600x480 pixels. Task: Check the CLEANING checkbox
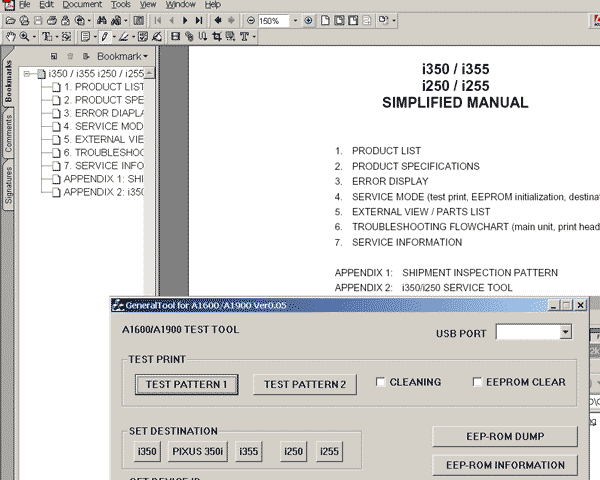coord(380,382)
